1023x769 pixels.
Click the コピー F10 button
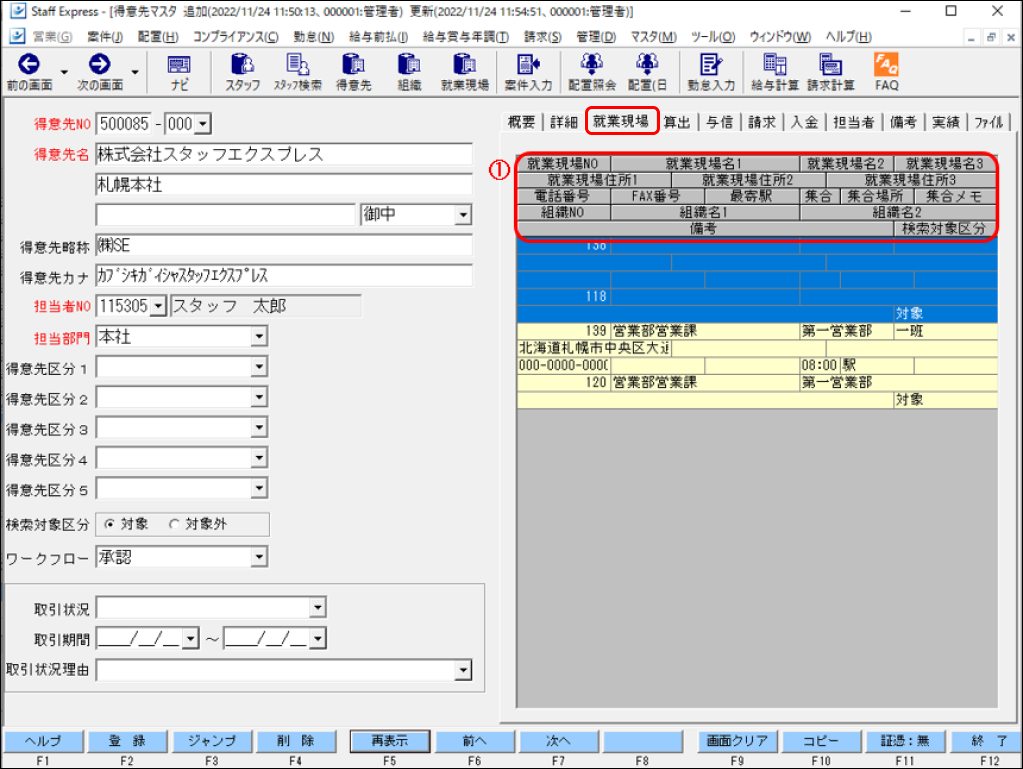(x=821, y=741)
